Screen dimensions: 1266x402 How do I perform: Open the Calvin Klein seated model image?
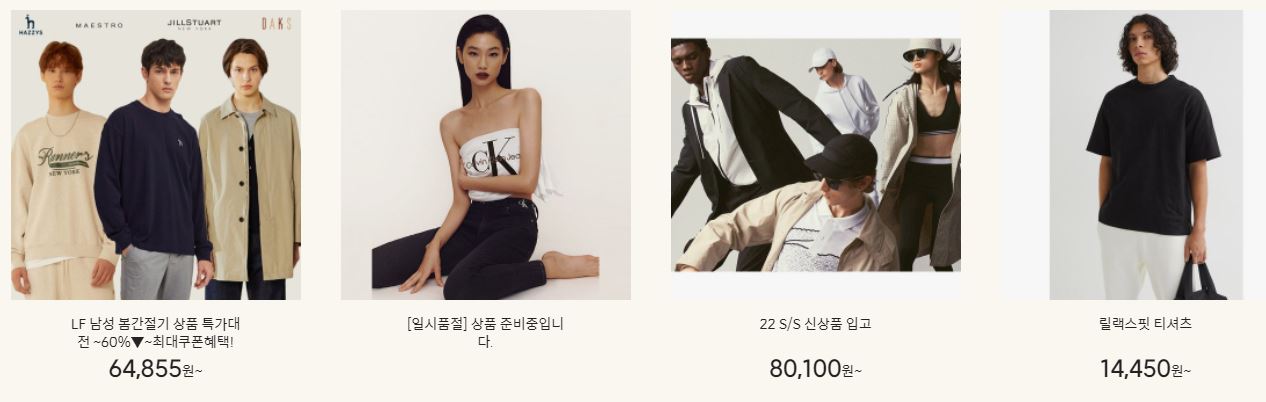[486, 155]
